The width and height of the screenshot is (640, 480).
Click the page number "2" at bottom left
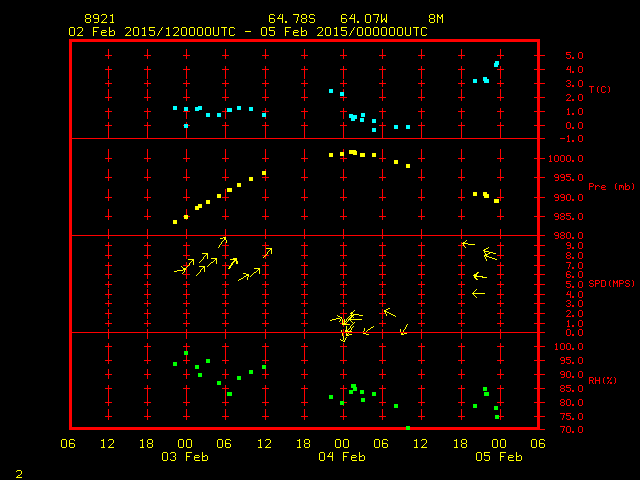pyautogui.click(x=19, y=474)
